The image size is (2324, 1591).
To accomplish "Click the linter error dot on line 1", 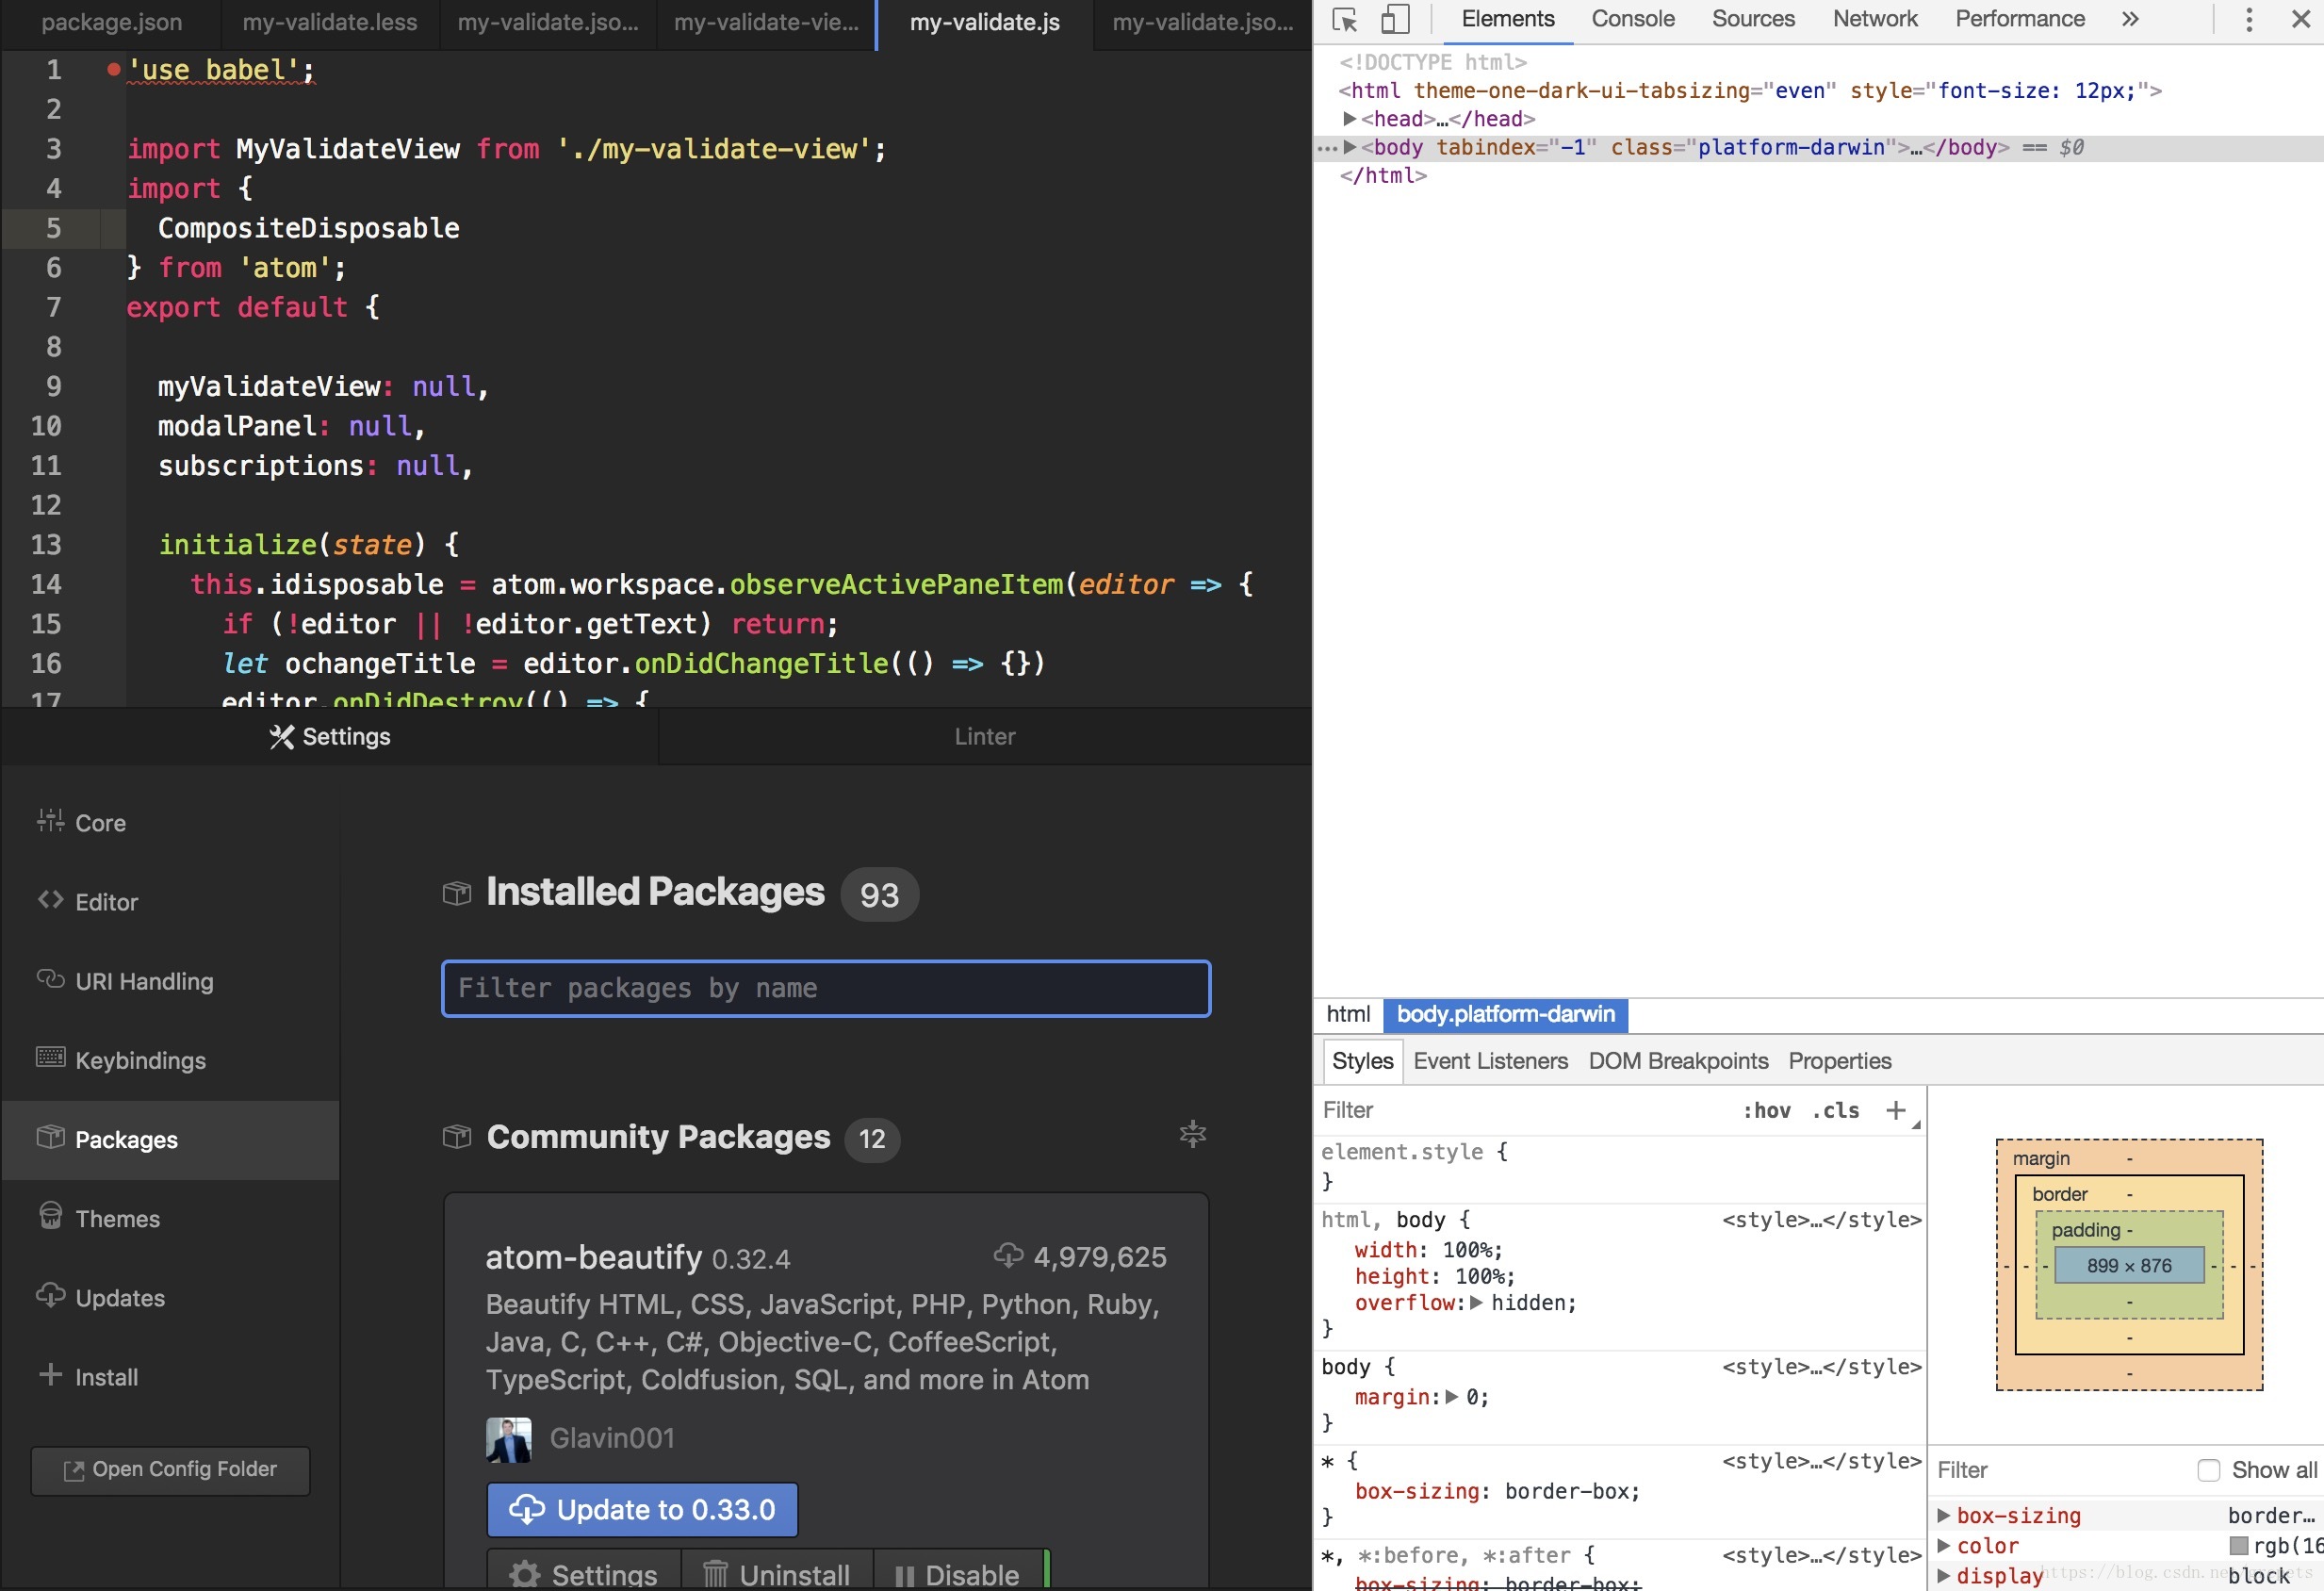I will [x=114, y=69].
